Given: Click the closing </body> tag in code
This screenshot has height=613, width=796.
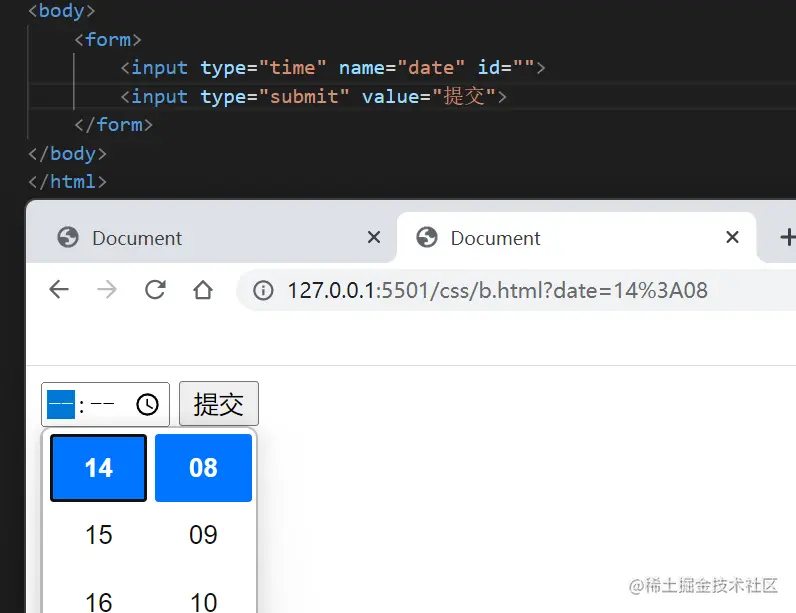Looking at the screenshot, I should [67, 153].
